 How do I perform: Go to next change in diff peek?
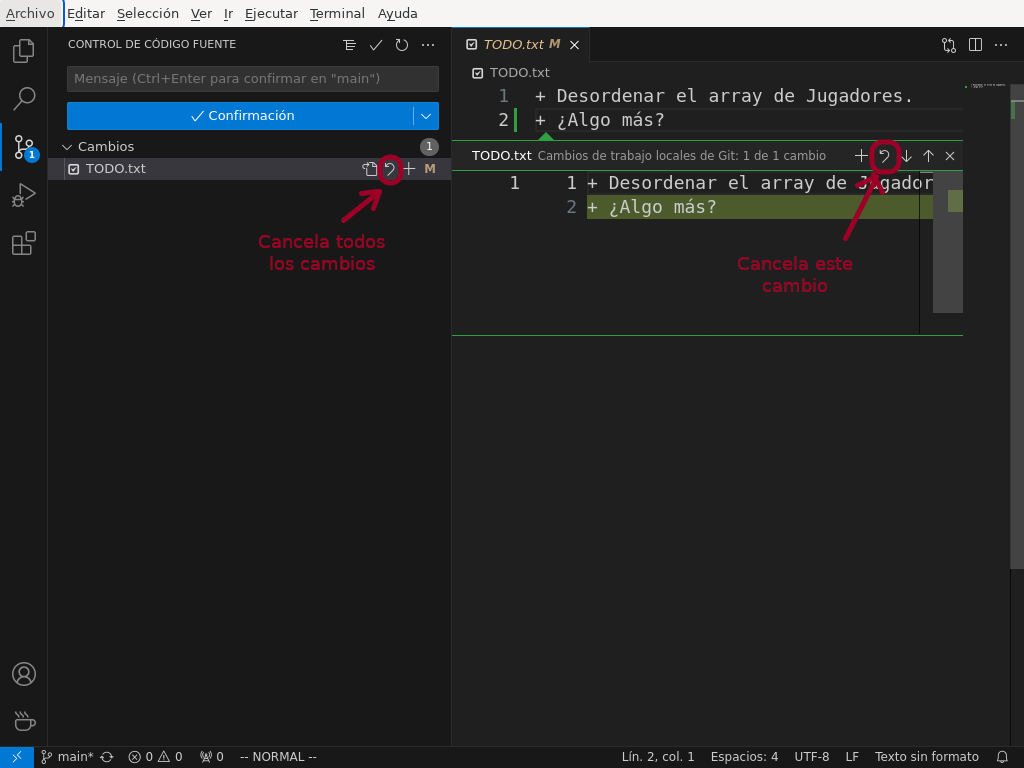[906, 156]
